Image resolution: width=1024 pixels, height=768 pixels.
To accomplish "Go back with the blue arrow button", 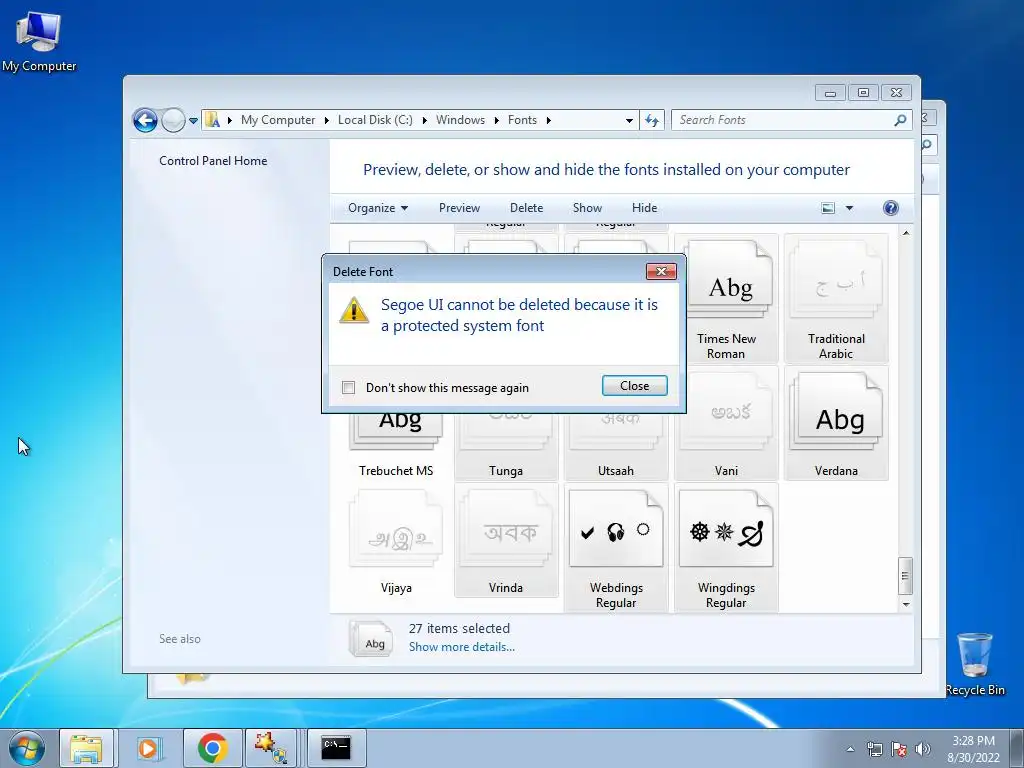I will pos(145,120).
